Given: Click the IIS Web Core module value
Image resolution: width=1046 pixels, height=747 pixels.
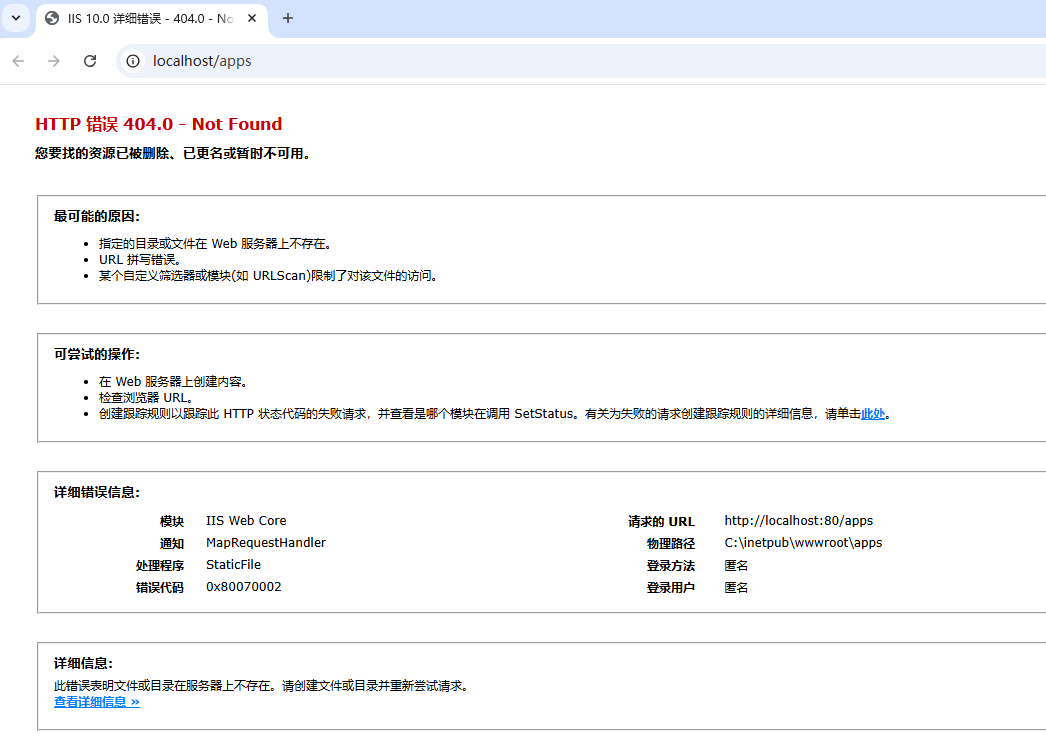Looking at the screenshot, I should pos(246,521).
